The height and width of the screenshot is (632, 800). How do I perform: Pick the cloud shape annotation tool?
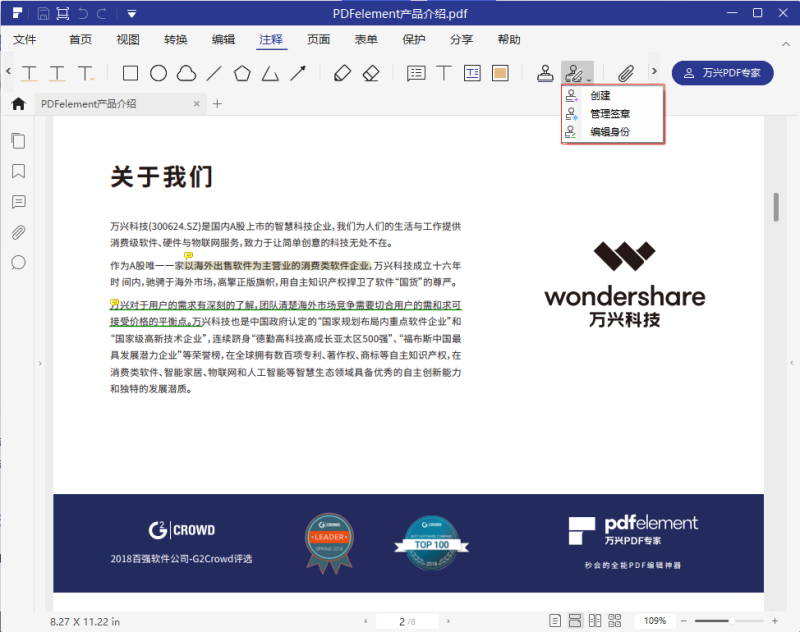(x=188, y=72)
